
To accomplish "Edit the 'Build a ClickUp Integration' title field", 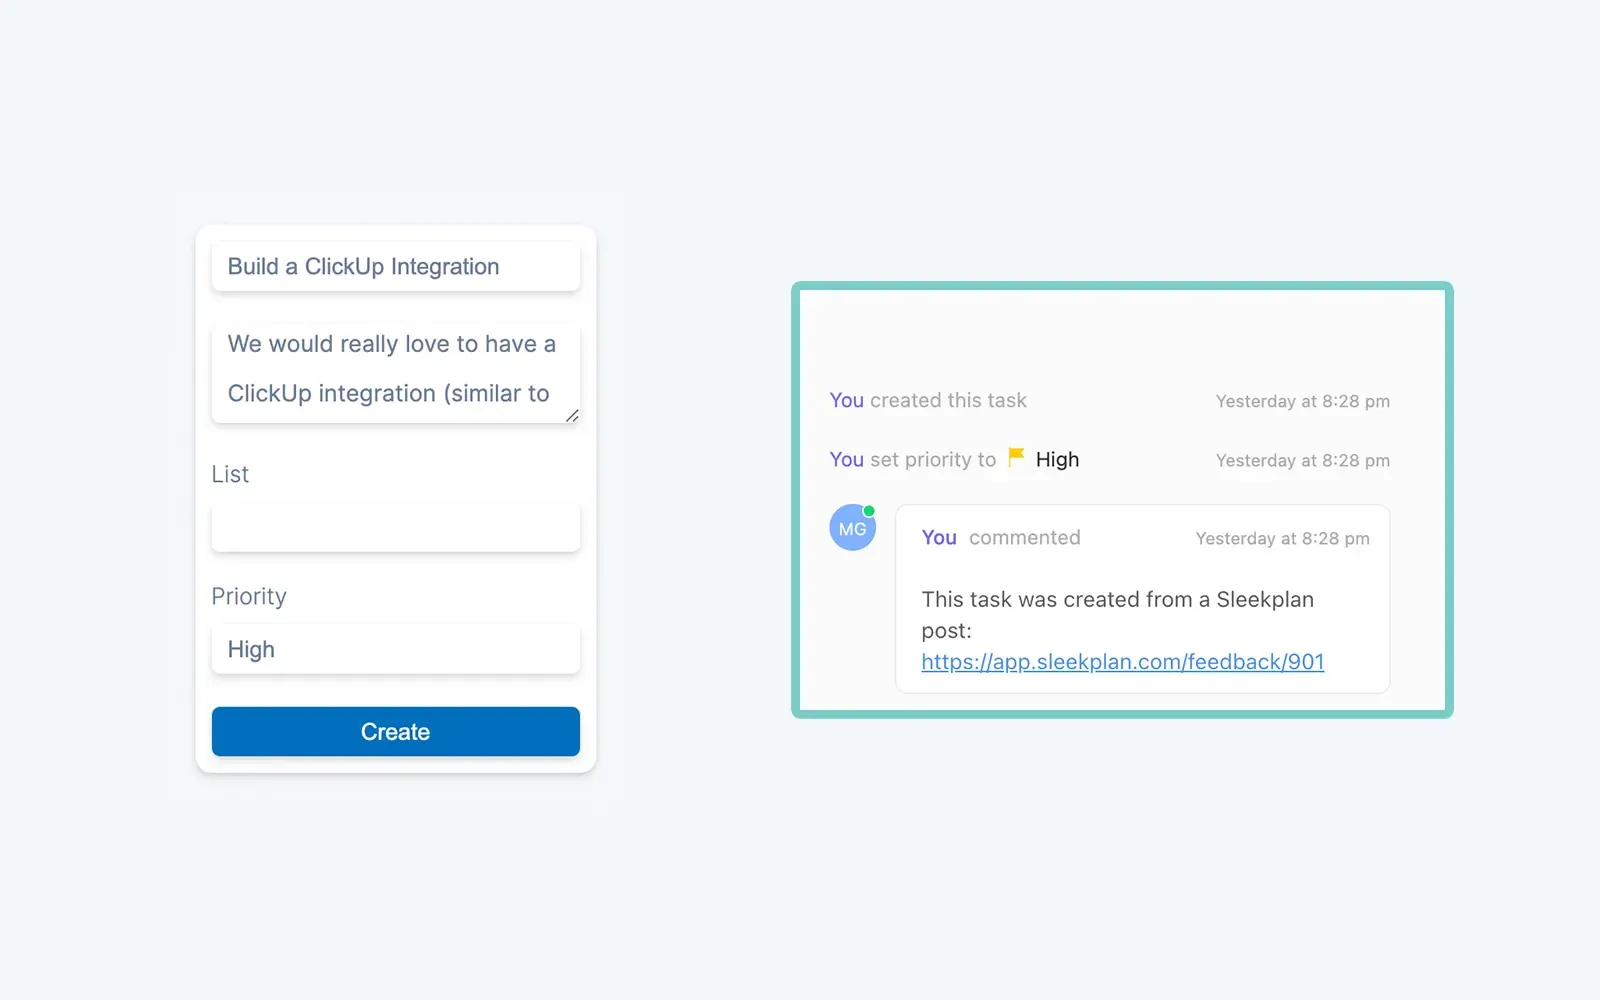I will point(395,266).
